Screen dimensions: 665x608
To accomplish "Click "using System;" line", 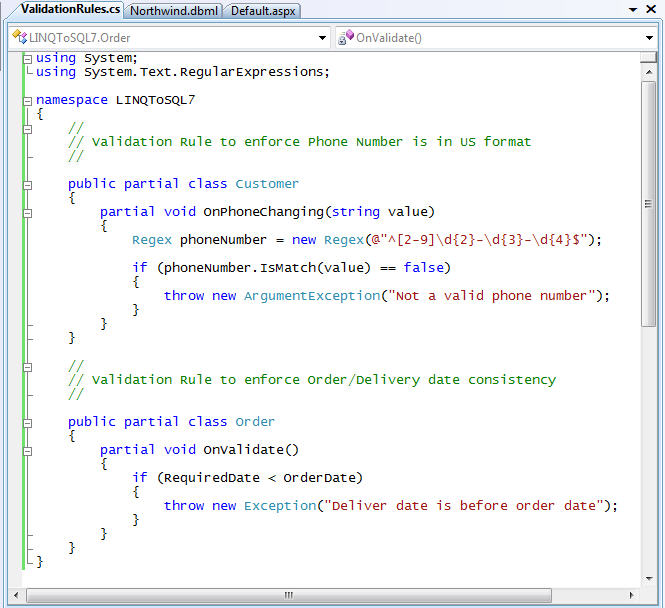I will tap(87, 58).
